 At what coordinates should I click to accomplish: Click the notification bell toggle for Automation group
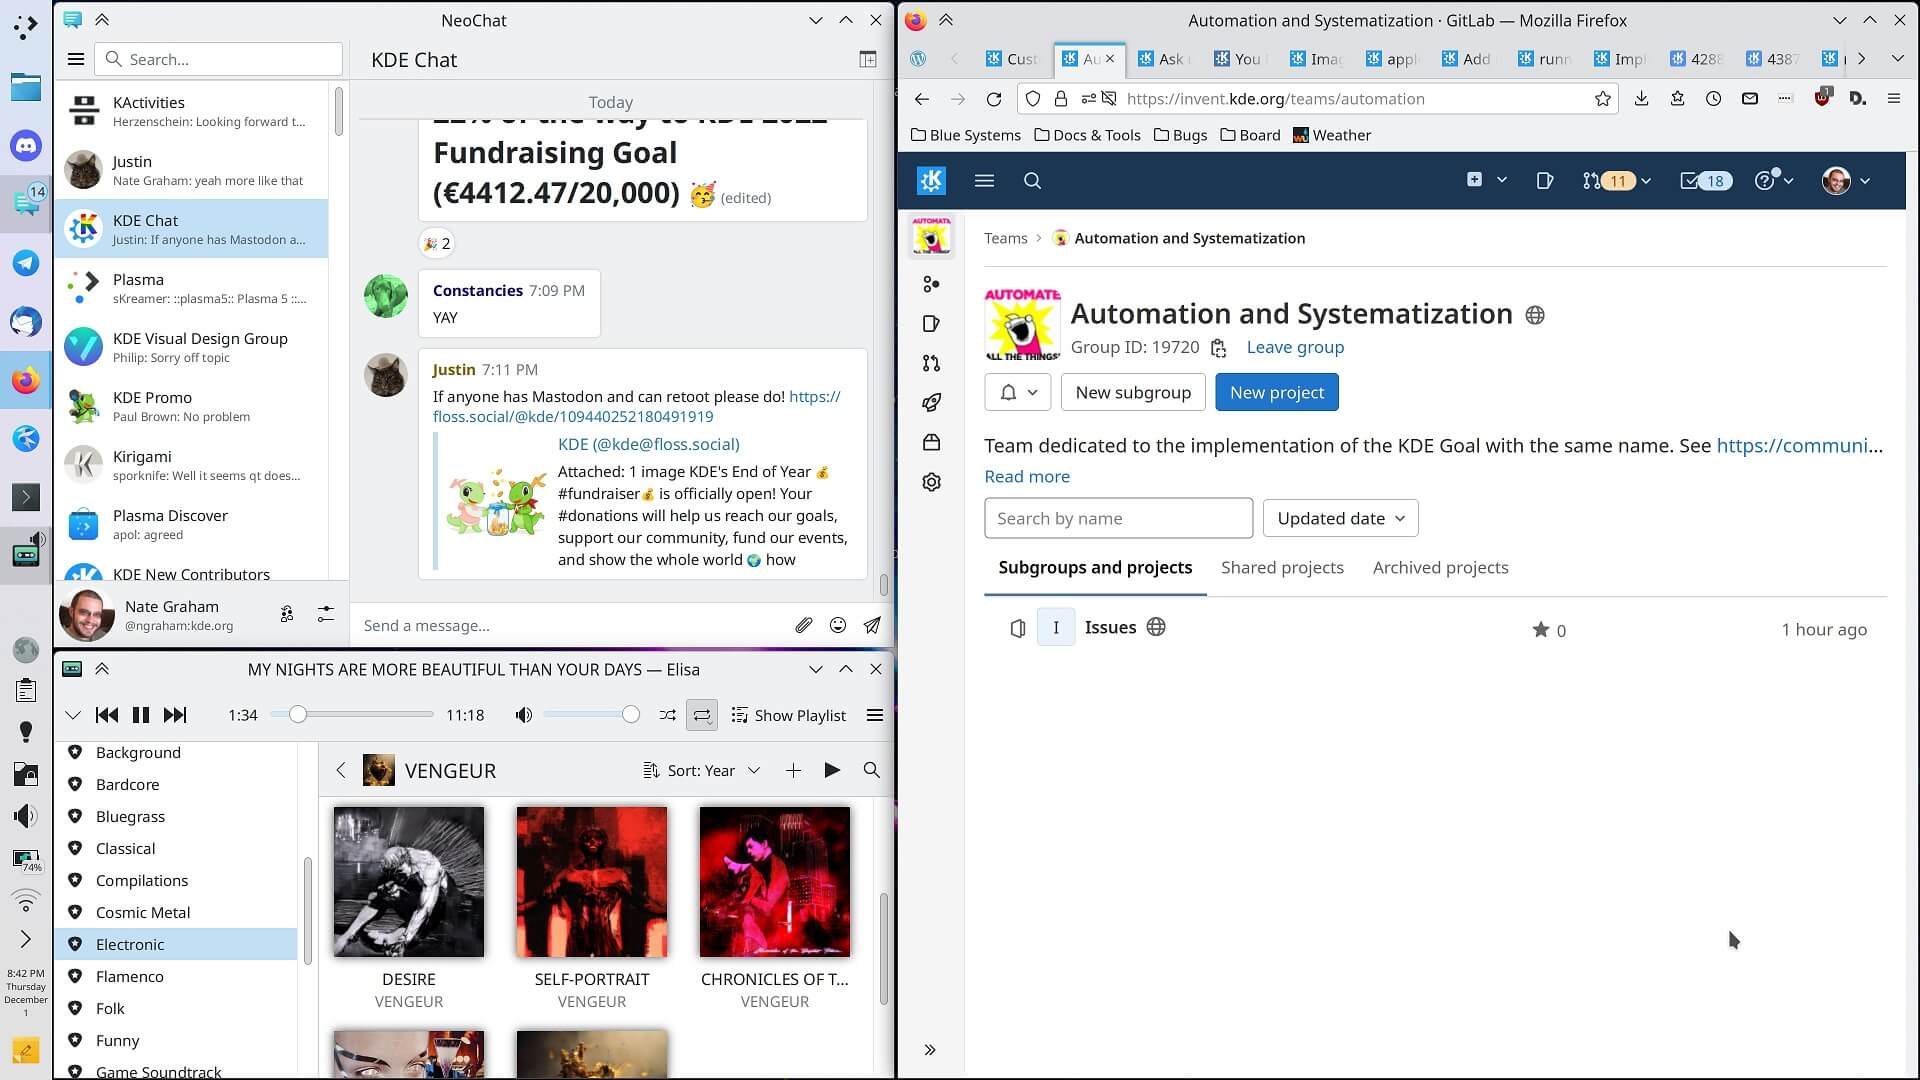click(x=1019, y=393)
